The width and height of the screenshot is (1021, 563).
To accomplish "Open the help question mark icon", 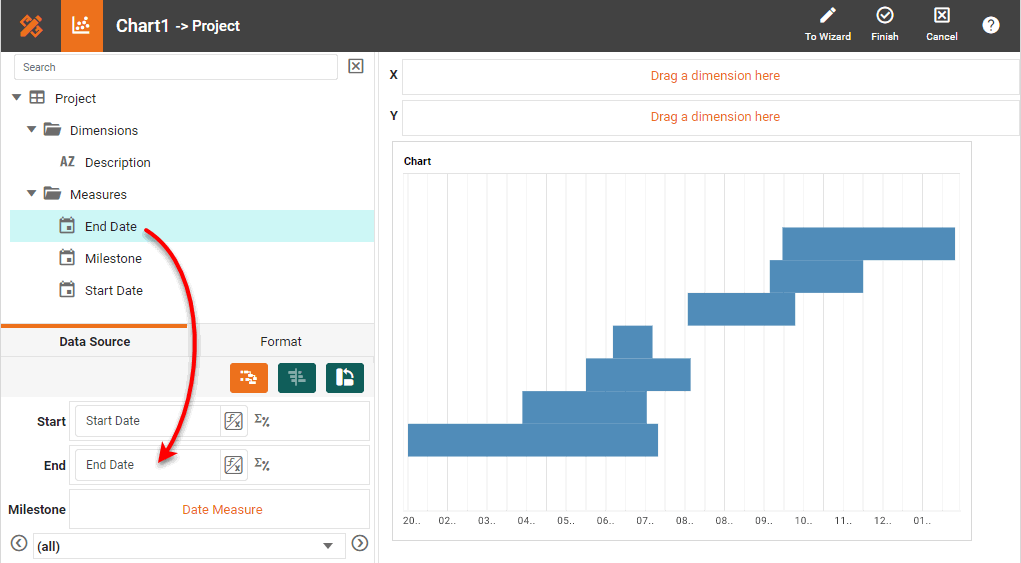I will point(990,25).
